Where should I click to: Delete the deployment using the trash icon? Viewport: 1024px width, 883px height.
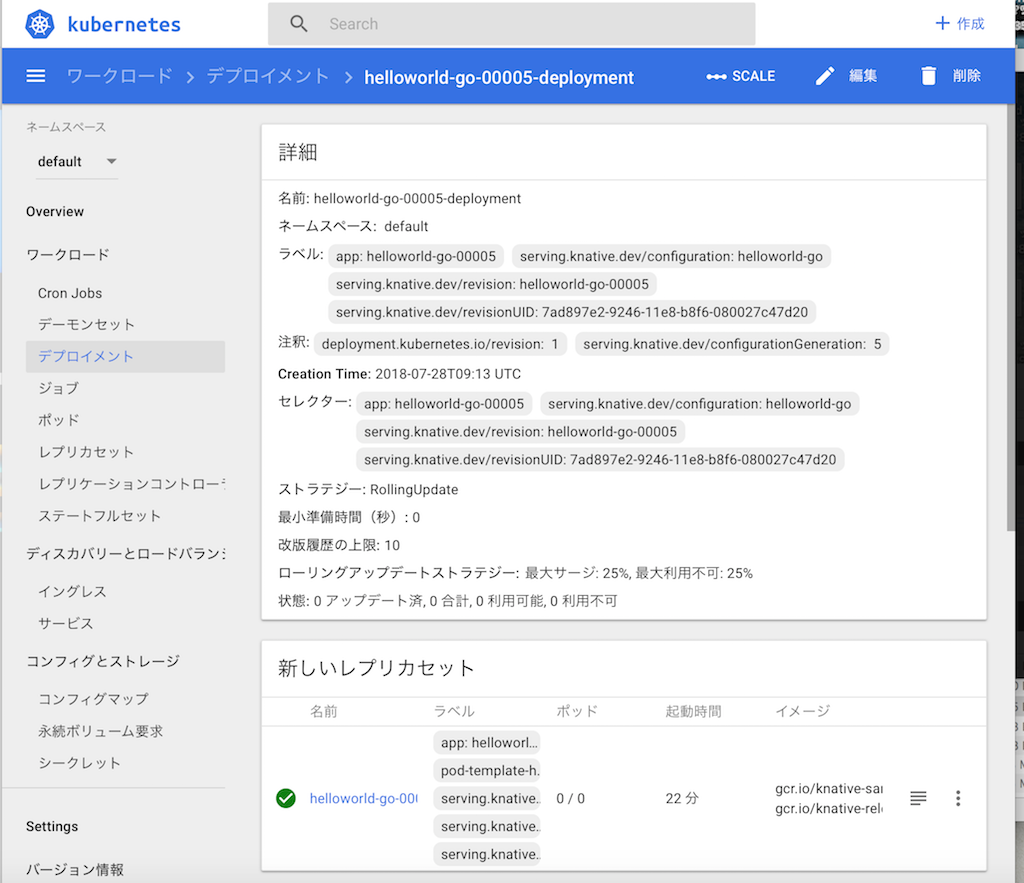(x=928, y=75)
